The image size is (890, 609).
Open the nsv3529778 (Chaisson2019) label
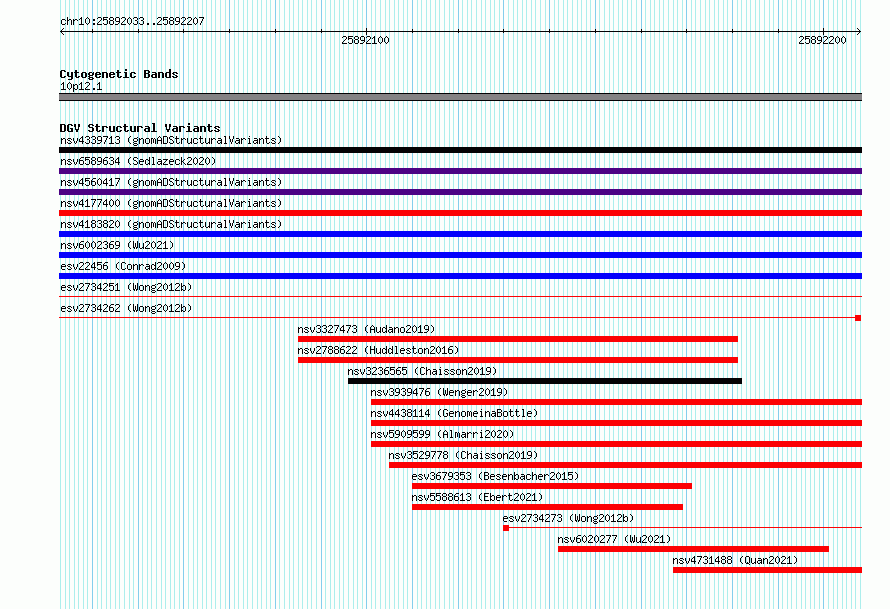[463, 455]
